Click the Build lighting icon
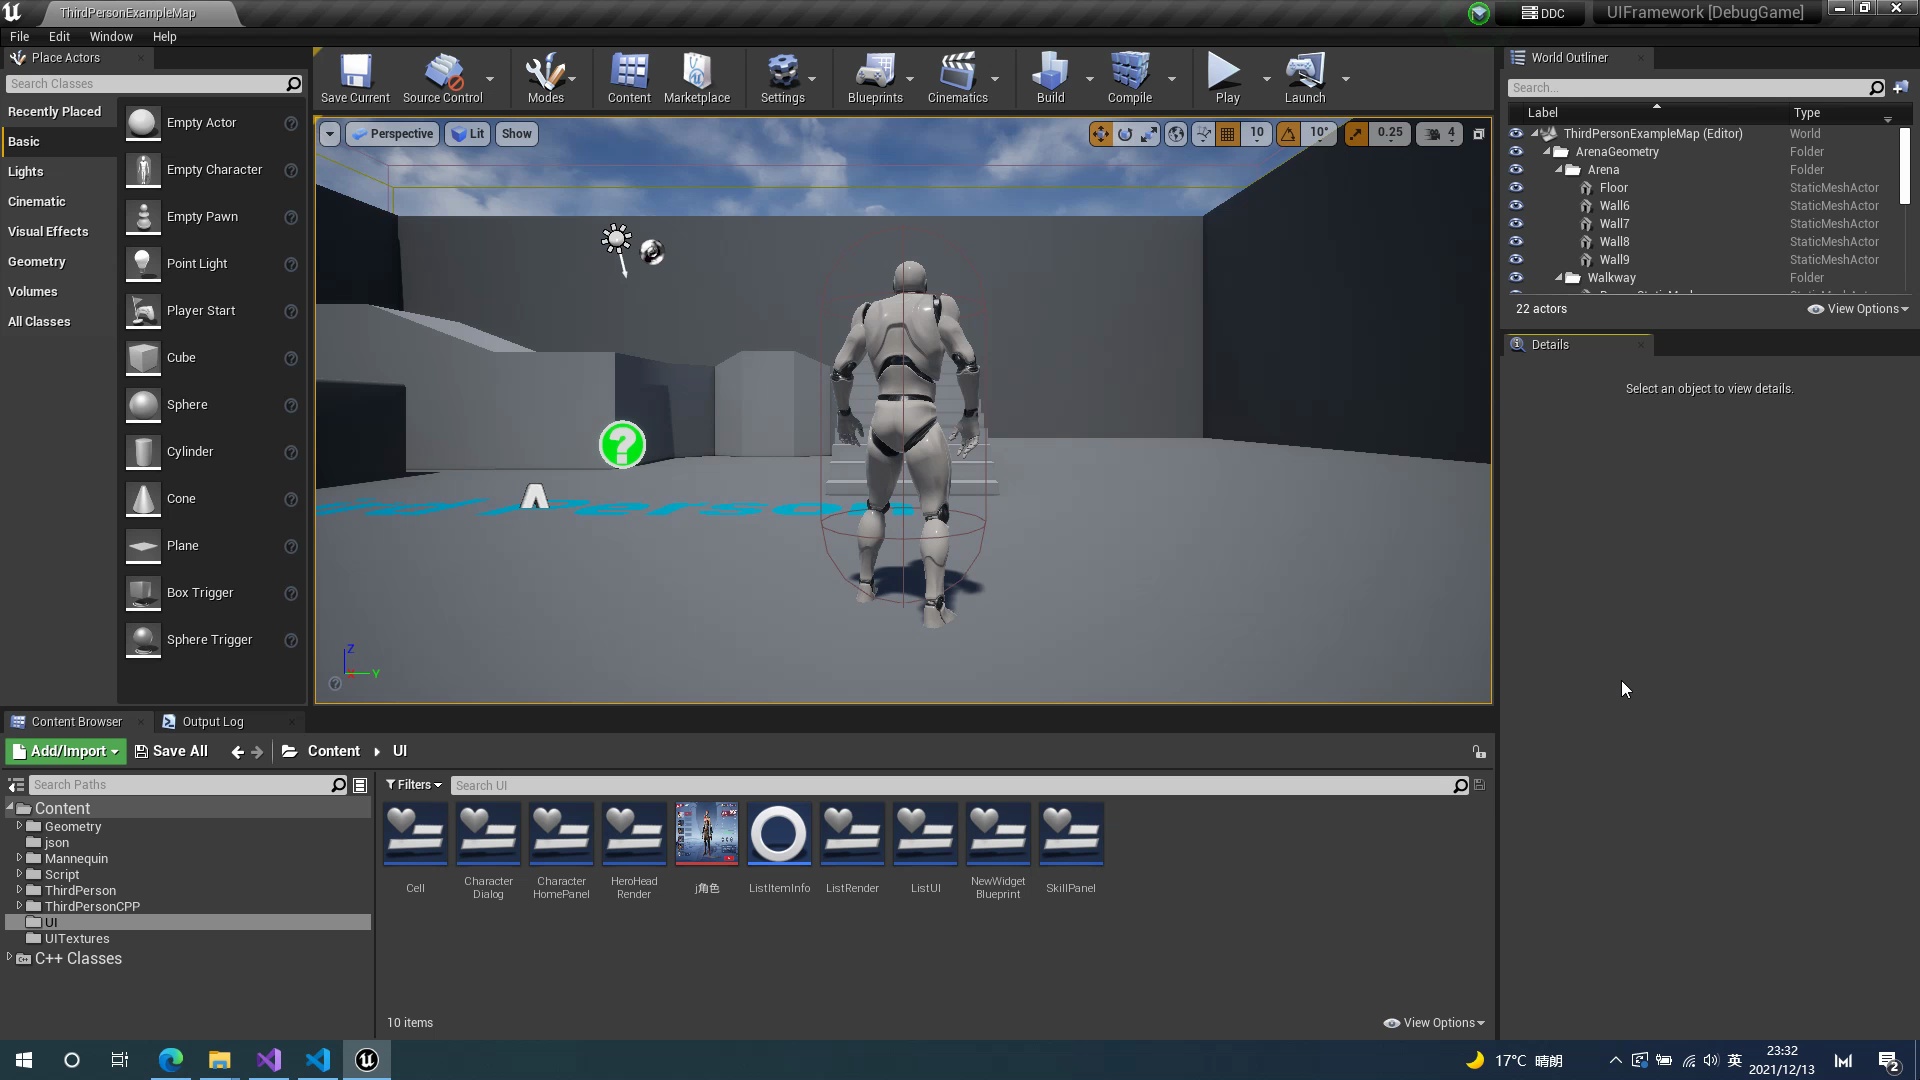 pyautogui.click(x=1050, y=78)
